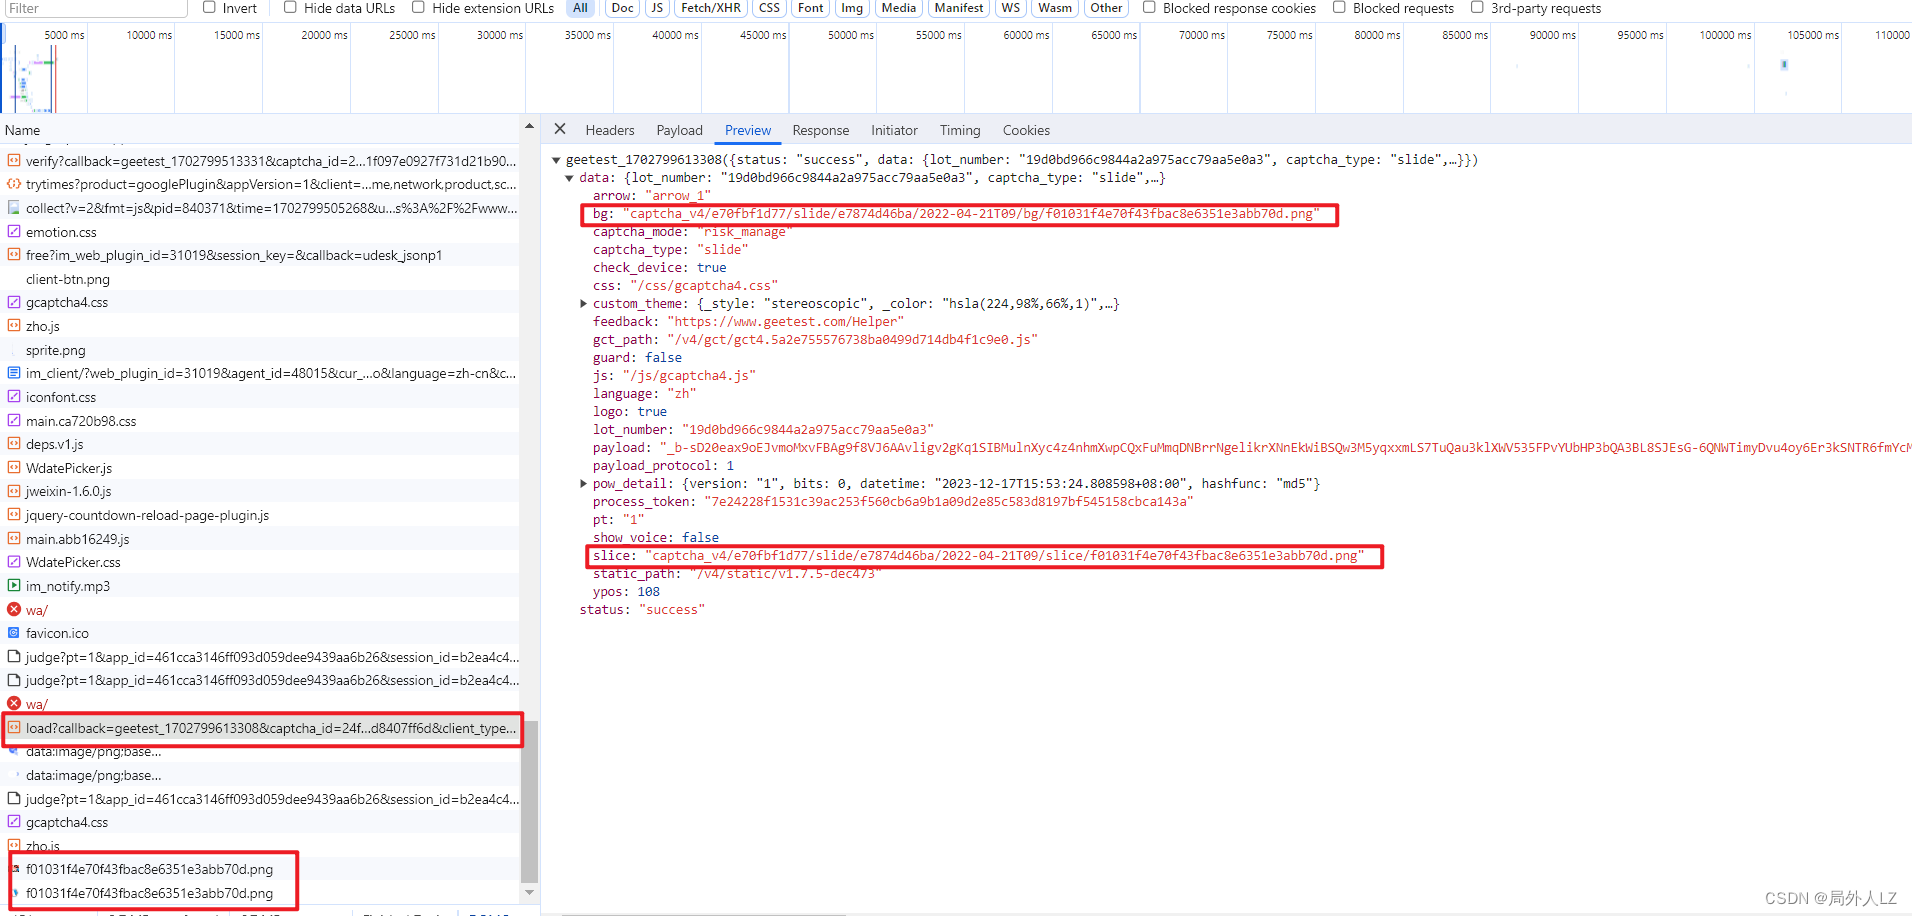This screenshot has width=1912, height=916.
Task: Select the jweixin-1.6.0.js request
Action: pos(260,491)
